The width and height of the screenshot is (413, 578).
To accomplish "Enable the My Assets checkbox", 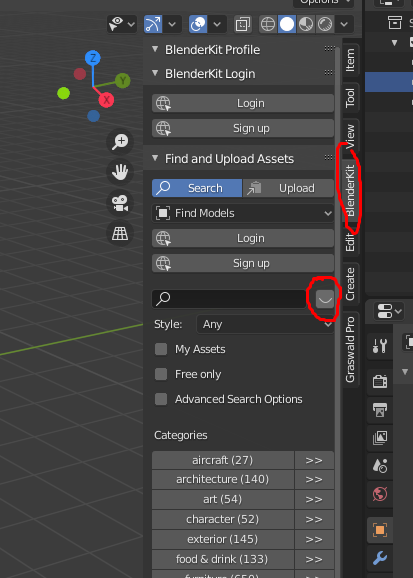I will (x=161, y=349).
